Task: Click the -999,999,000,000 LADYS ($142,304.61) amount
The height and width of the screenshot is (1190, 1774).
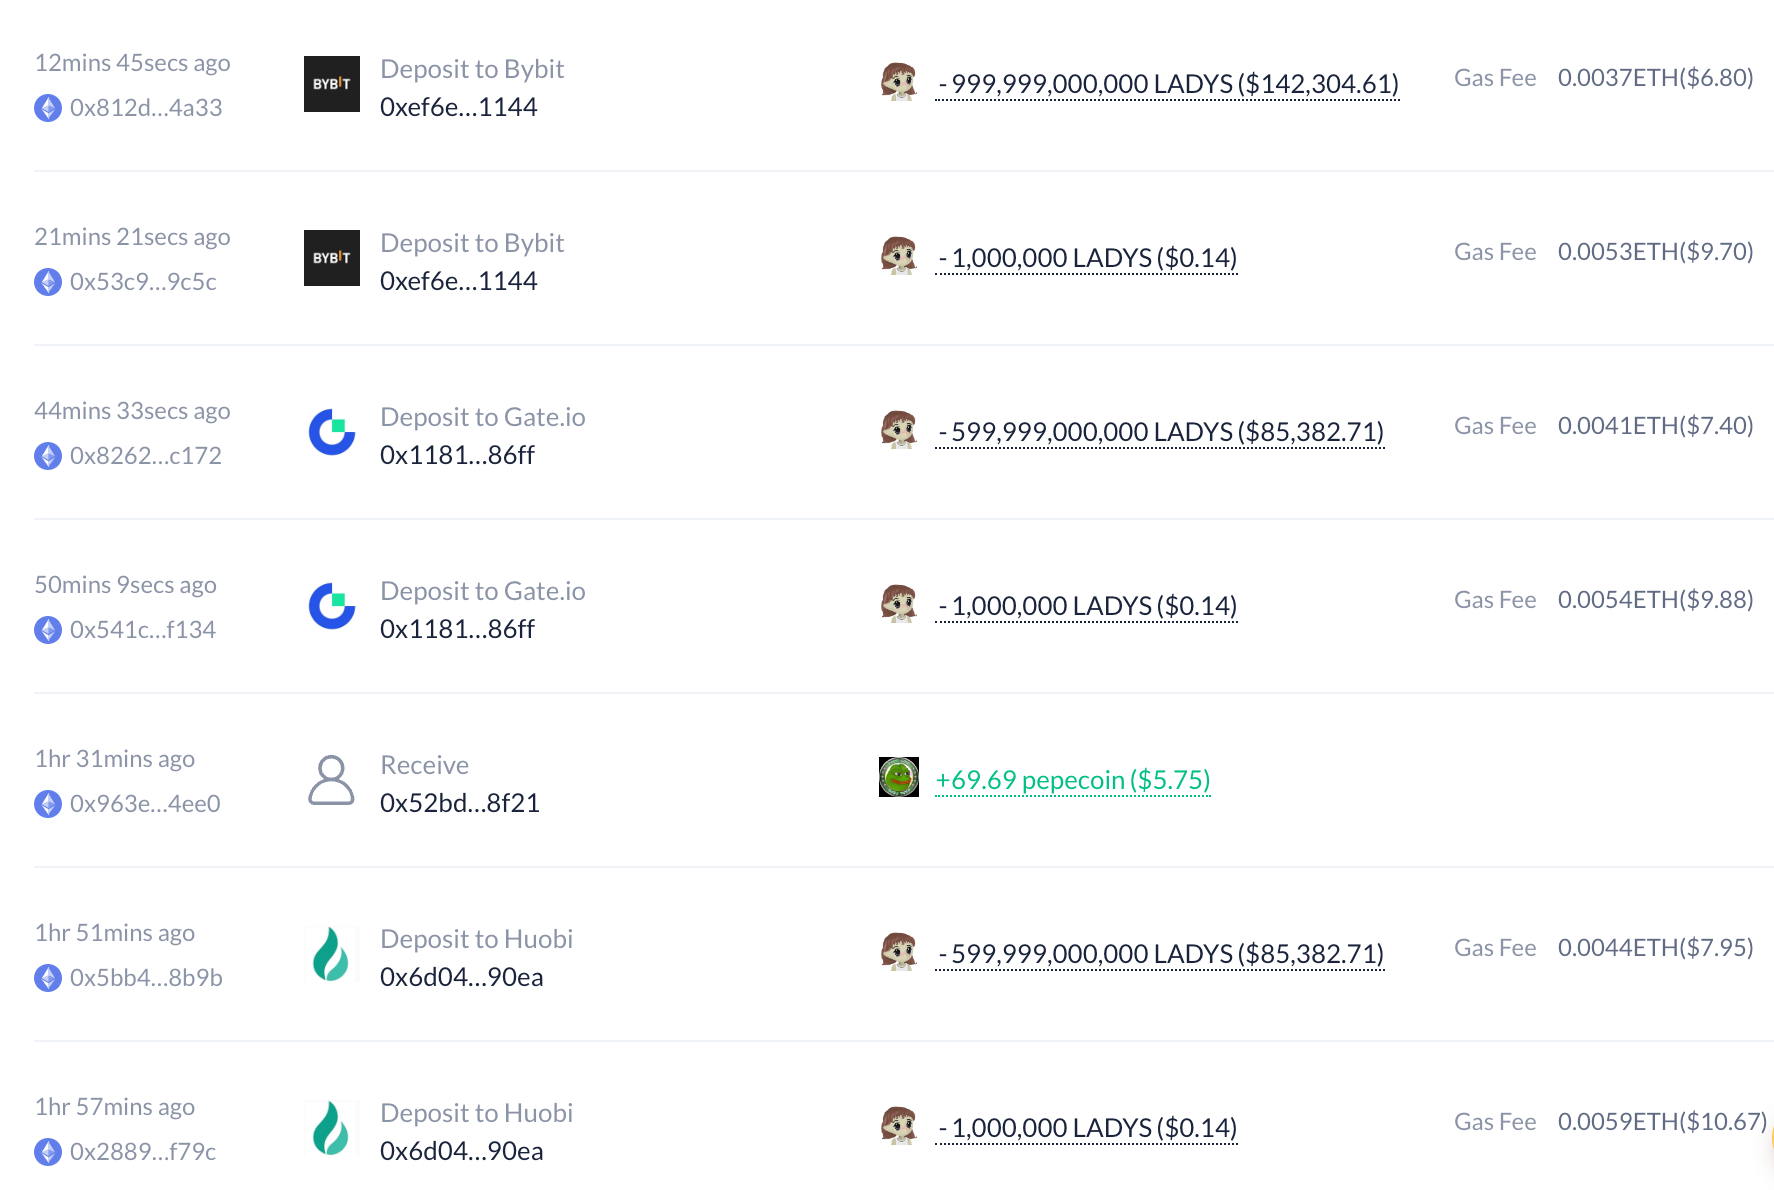Action: click(x=1166, y=84)
